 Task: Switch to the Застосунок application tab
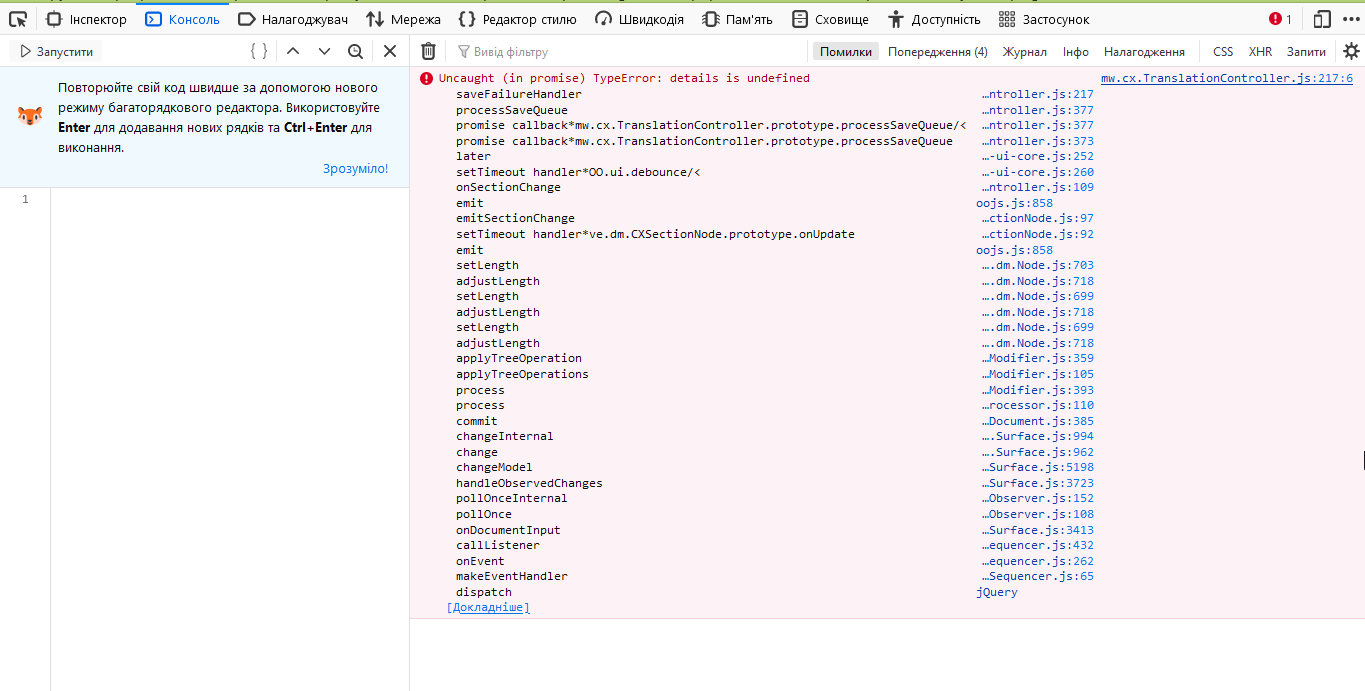point(1044,19)
